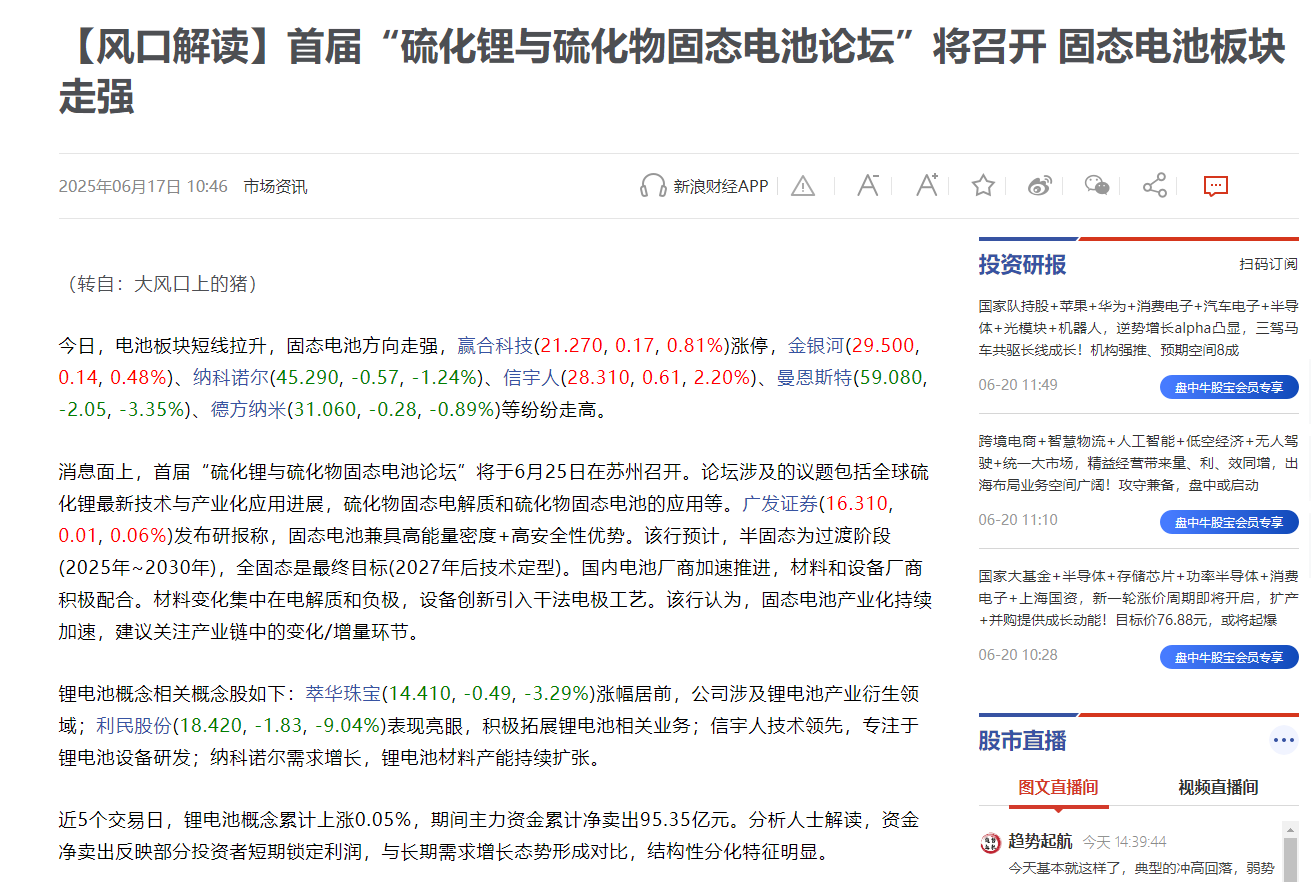Increase font size with A+ icon
Screen dimensions: 1311x882
coord(927,185)
